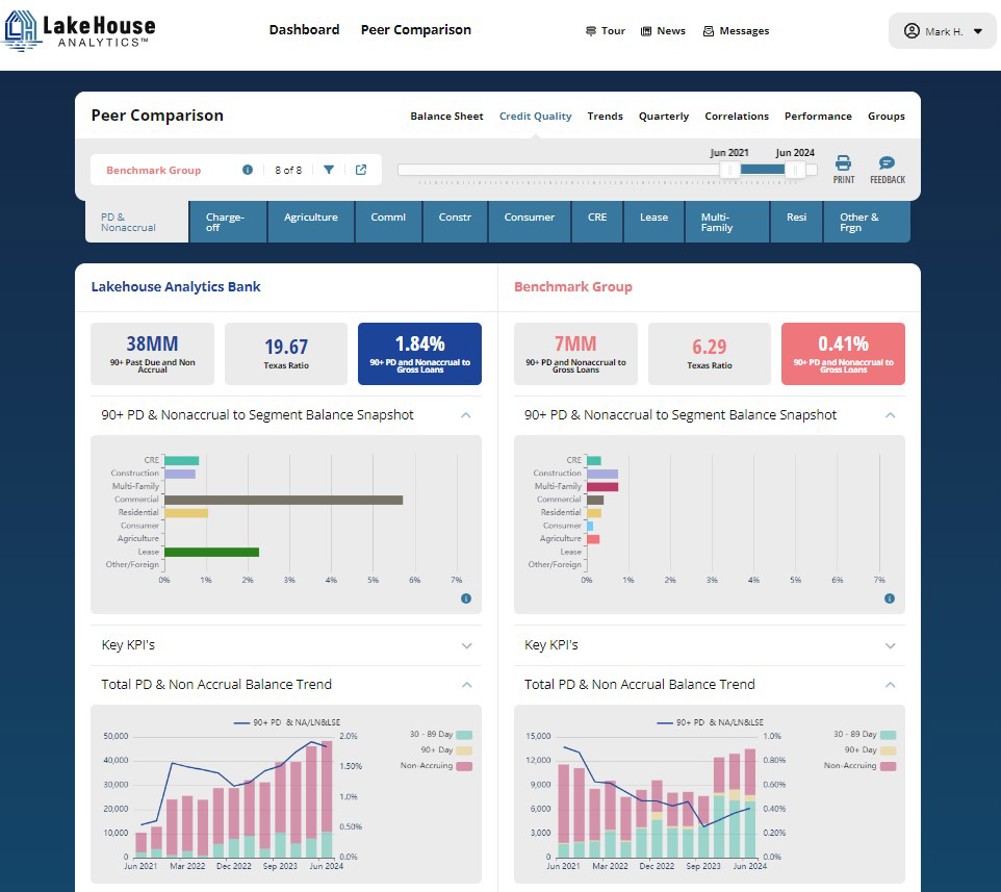Click the Benchmark Group info icon
1001x892 pixels.
[247, 170]
